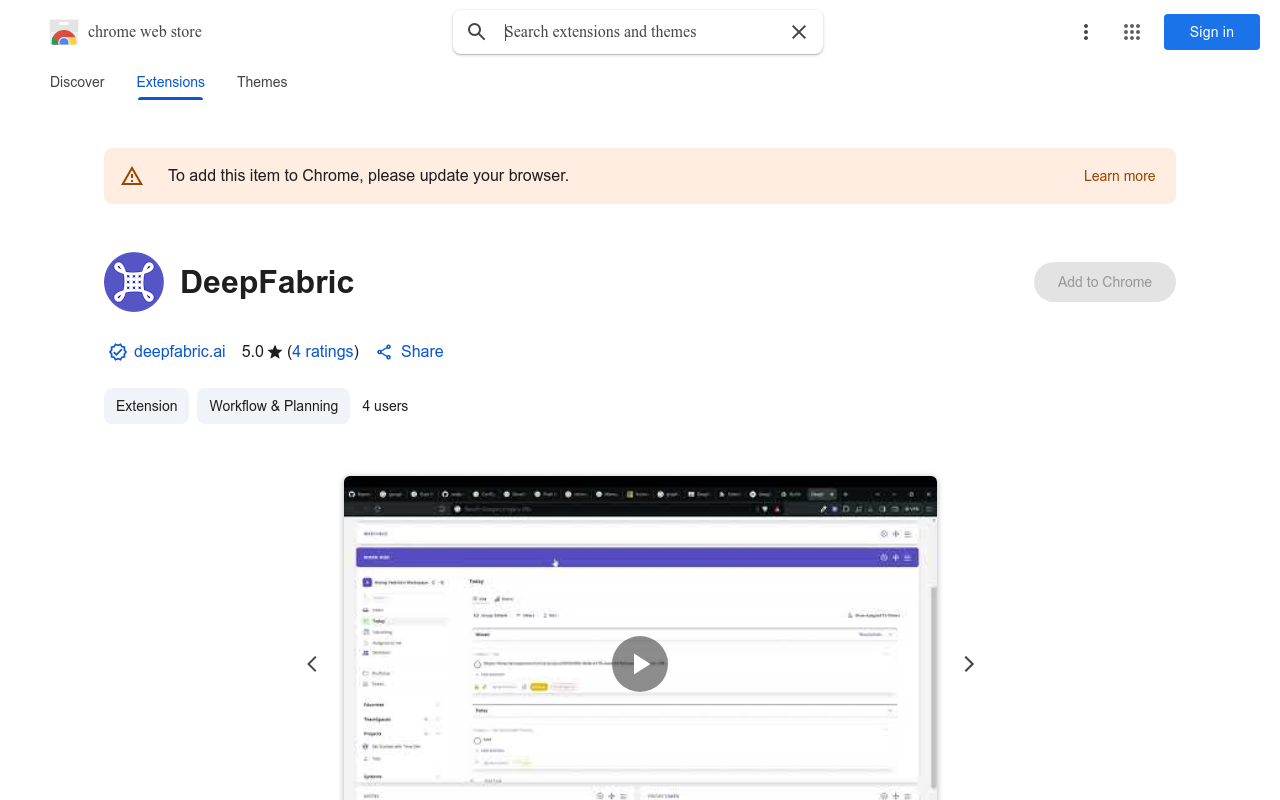This screenshot has height=800, width=1280.
Task: Open the three-dot more options menu
Action: pos(1086,32)
